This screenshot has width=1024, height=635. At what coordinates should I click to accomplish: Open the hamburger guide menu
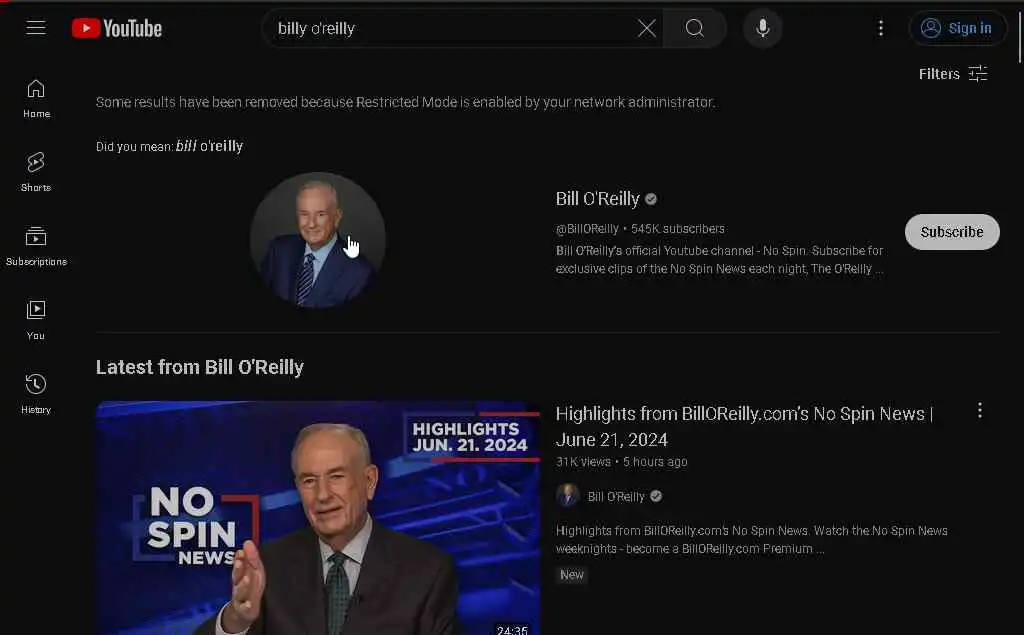pos(36,28)
